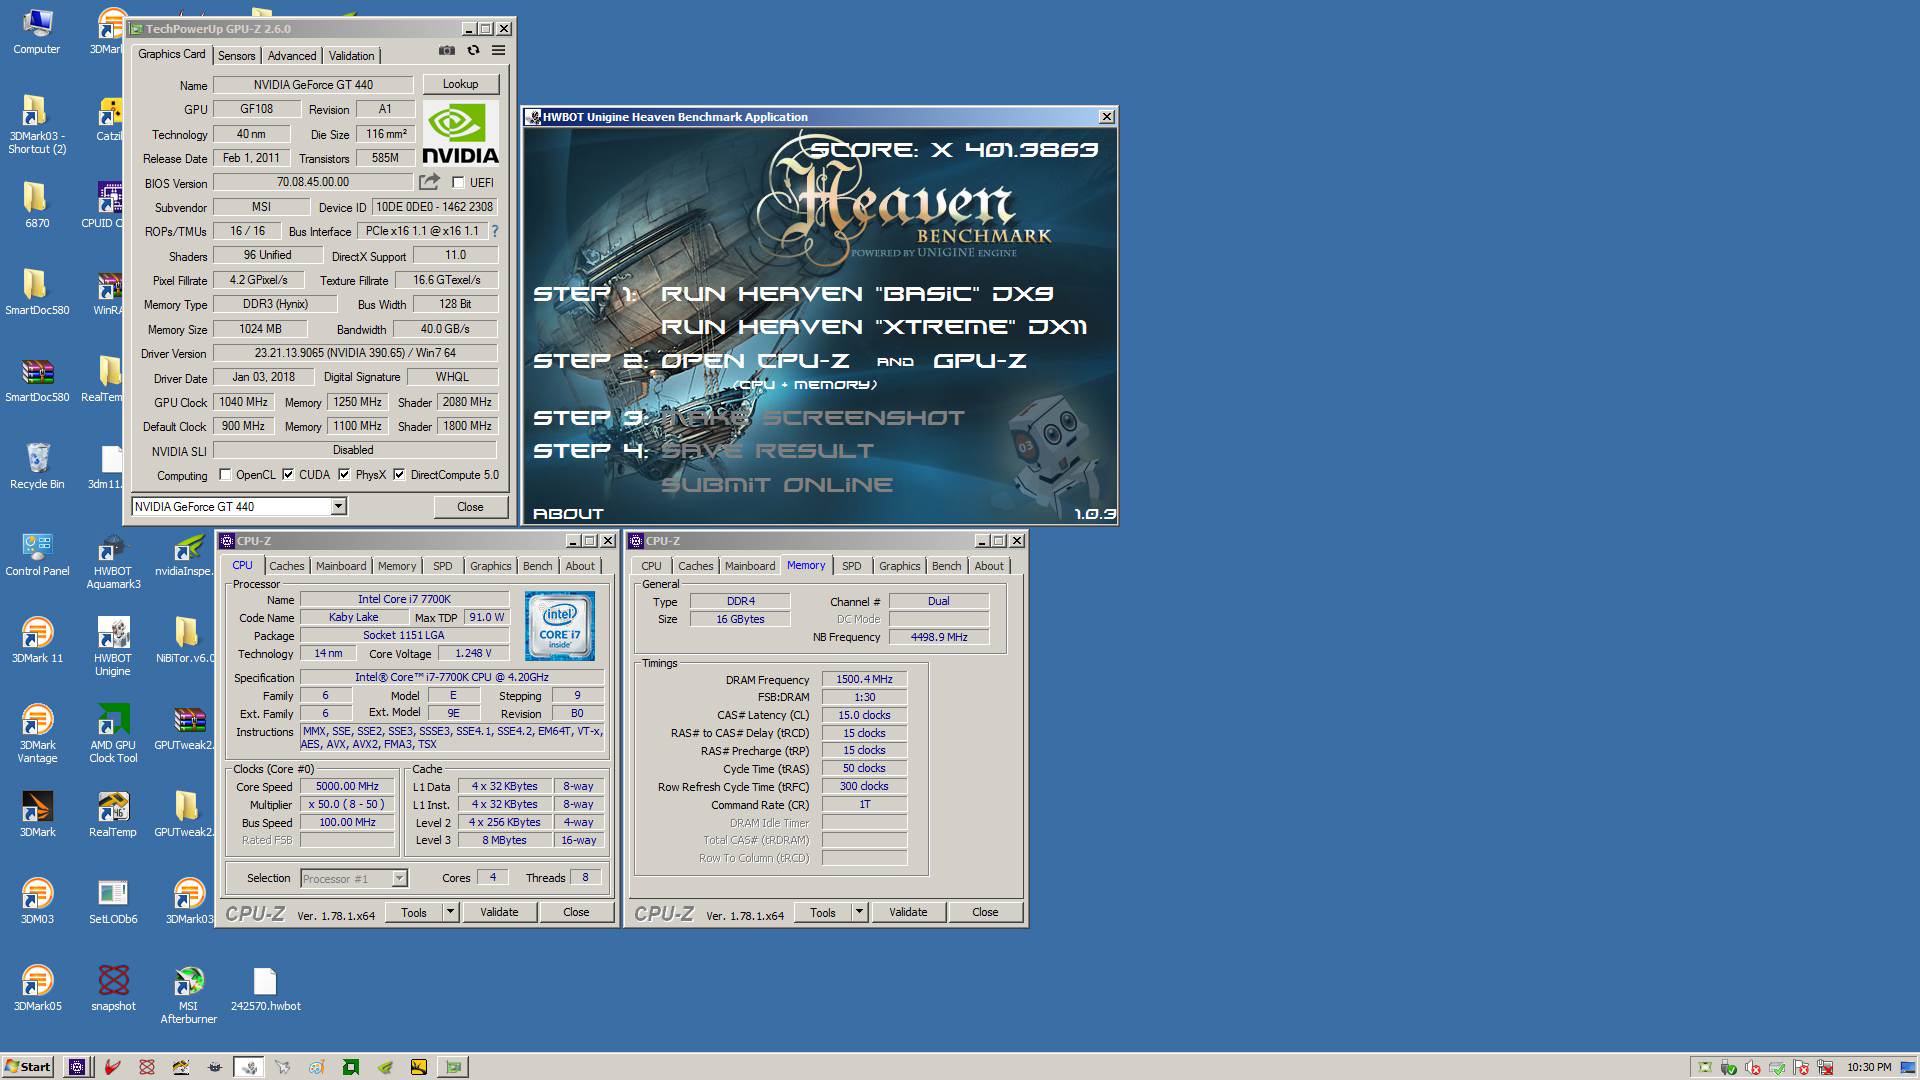Switch to the Sensors tab in GPU-Z
This screenshot has height=1080, width=1920.
(237, 56)
